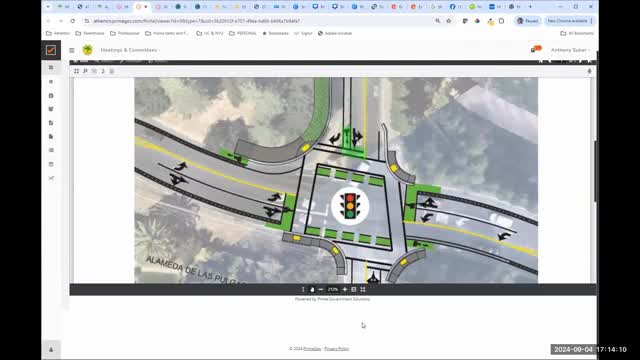This screenshot has height=360, width=640.
Task: Open a new browser tab
Action: [530, 7]
